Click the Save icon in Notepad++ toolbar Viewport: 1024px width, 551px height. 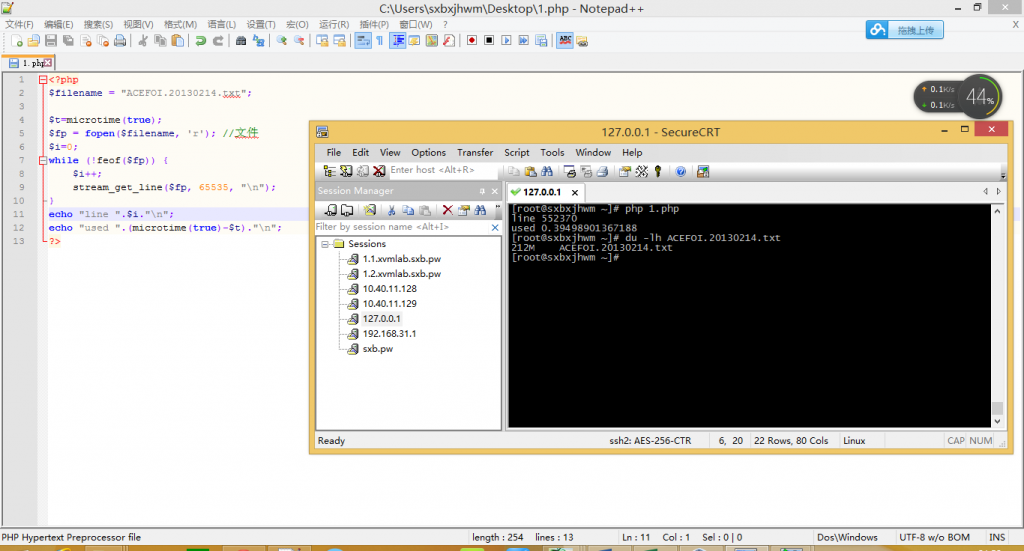51,41
